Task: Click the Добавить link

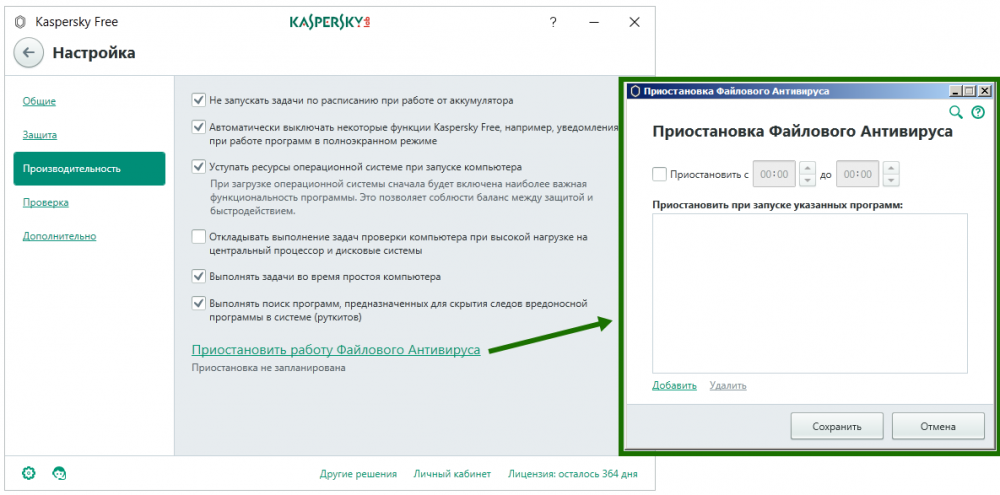Action: coord(674,385)
